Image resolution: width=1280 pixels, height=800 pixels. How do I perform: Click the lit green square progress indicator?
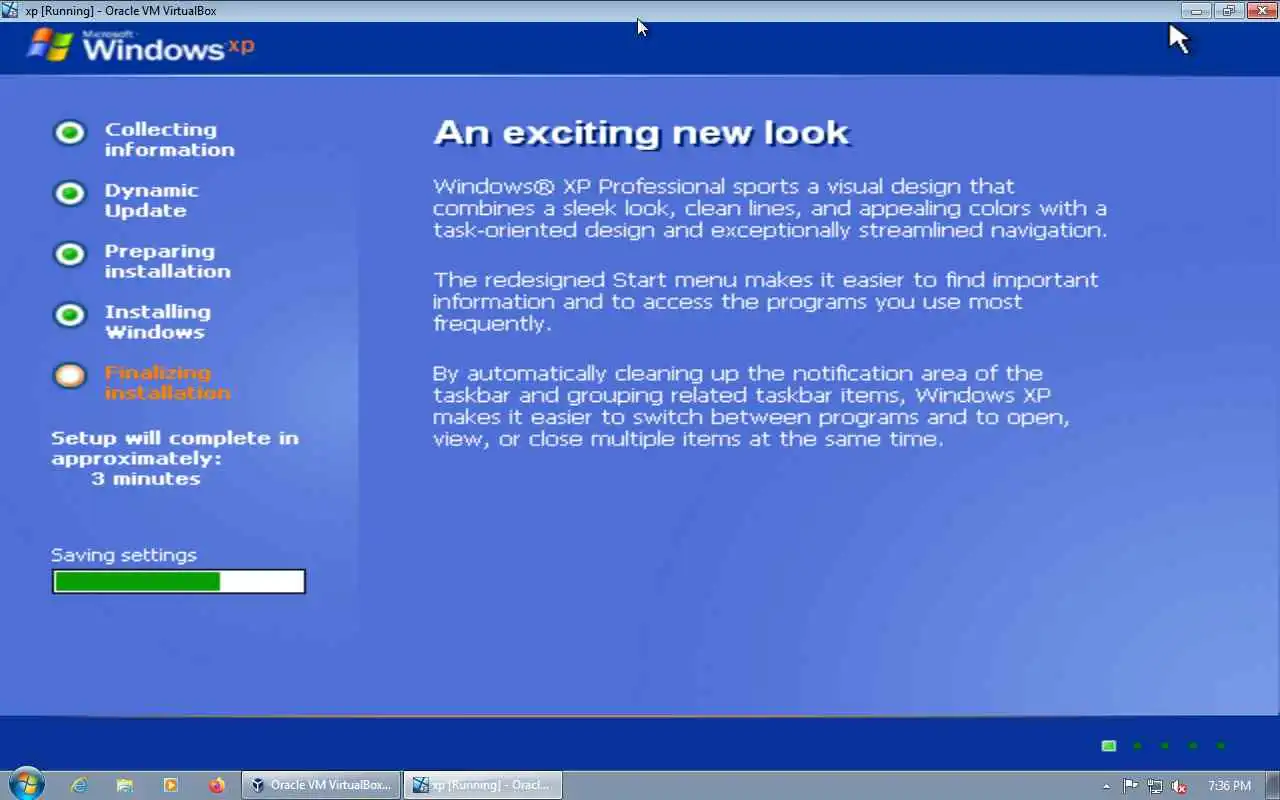pyautogui.click(x=1108, y=745)
